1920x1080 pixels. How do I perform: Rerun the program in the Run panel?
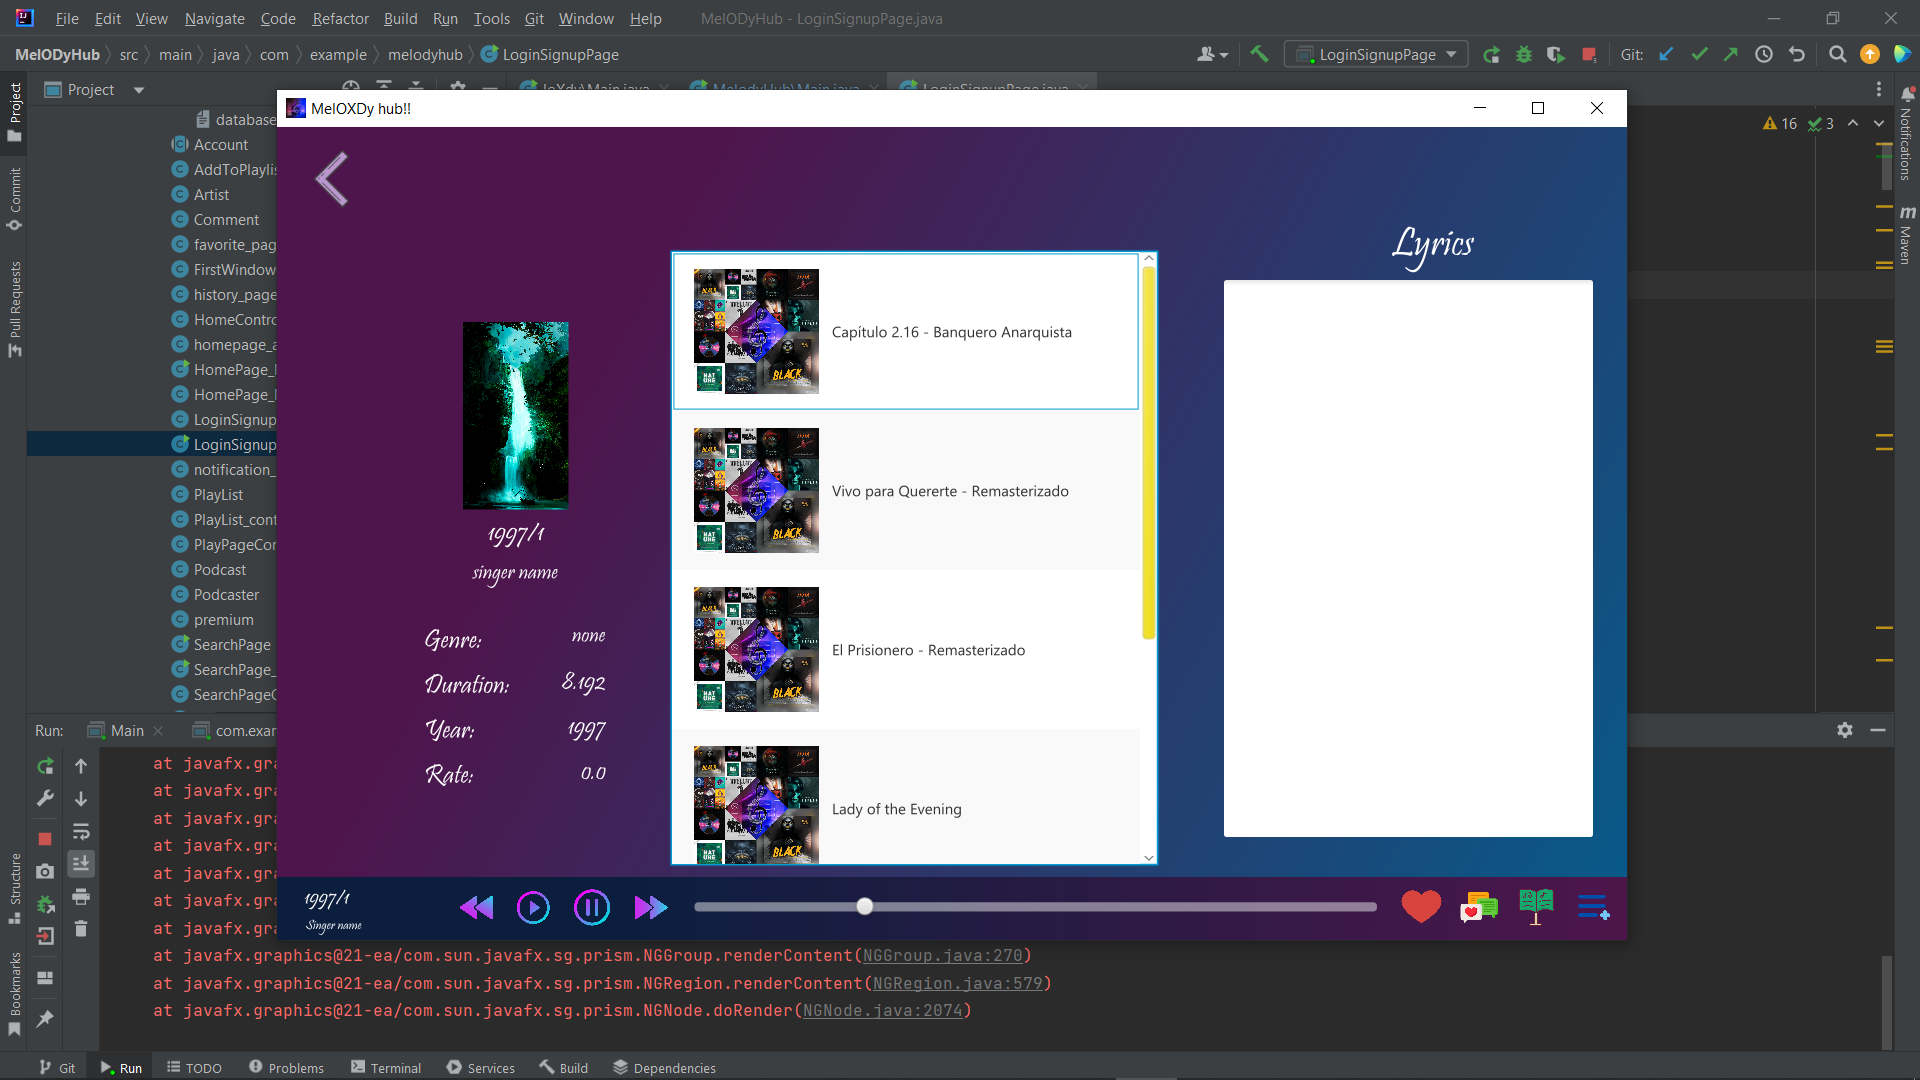(x=45, y=766)
